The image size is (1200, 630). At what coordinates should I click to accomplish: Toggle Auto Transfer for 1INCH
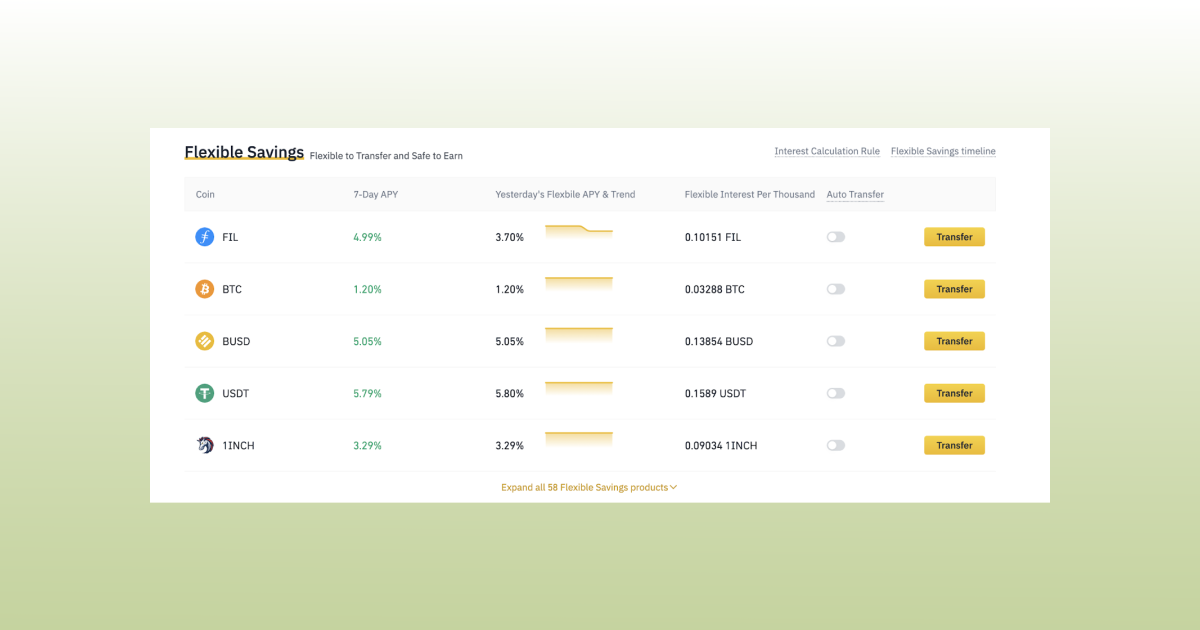pyautogui.click(x=835, y=445)
